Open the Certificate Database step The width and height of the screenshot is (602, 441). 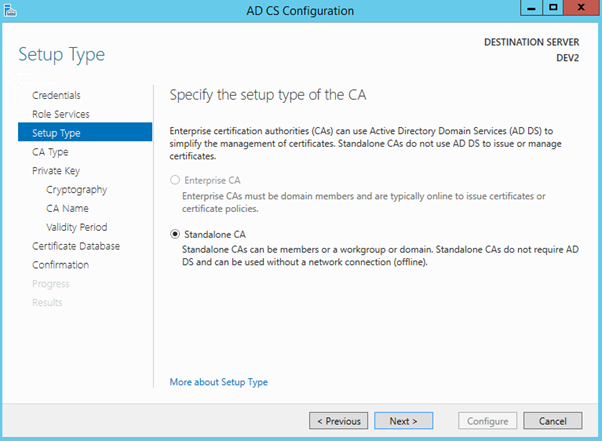[x=75, y=246]
